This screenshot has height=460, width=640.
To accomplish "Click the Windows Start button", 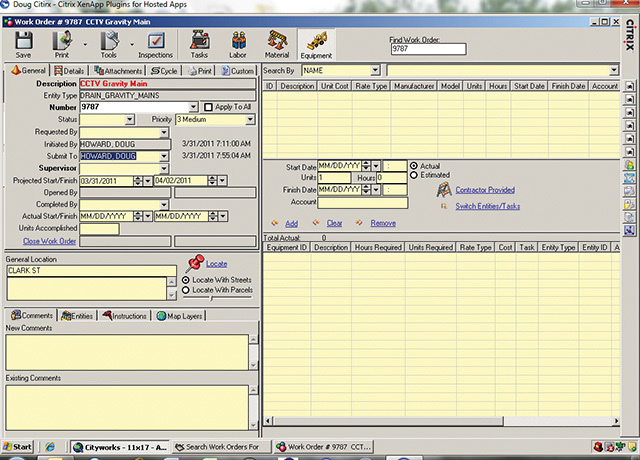I will (x=18, y=446).
